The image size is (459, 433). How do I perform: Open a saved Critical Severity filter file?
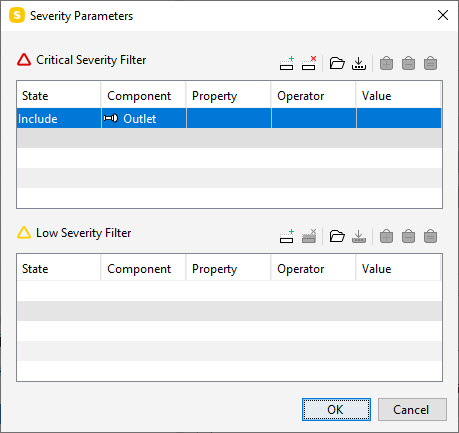pyautogui.click(x=337, y=63)
